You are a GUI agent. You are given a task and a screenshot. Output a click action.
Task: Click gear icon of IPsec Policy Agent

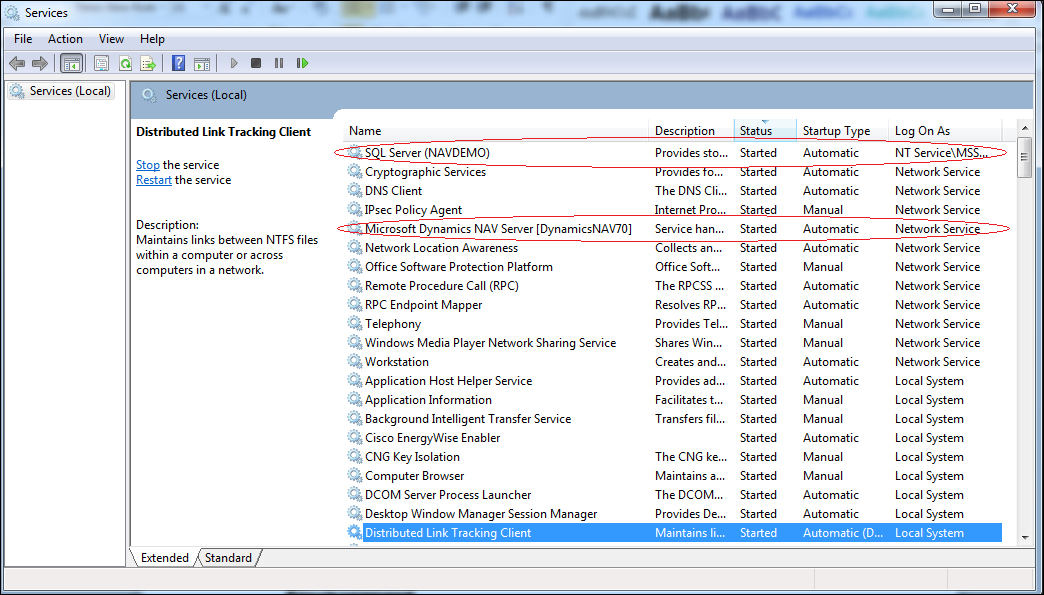click(x=355, y=210)
